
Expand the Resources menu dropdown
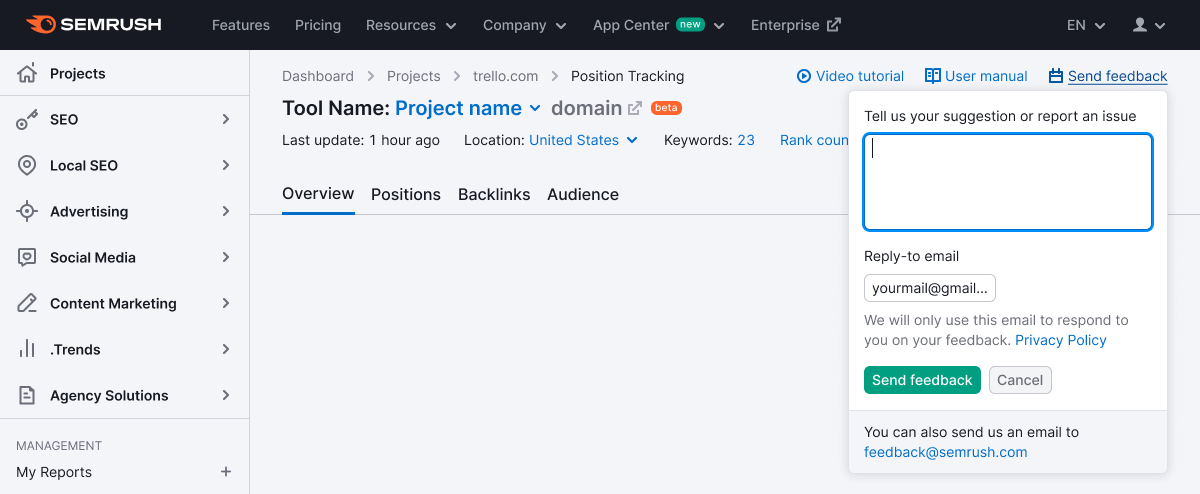[x=411, y=25]
